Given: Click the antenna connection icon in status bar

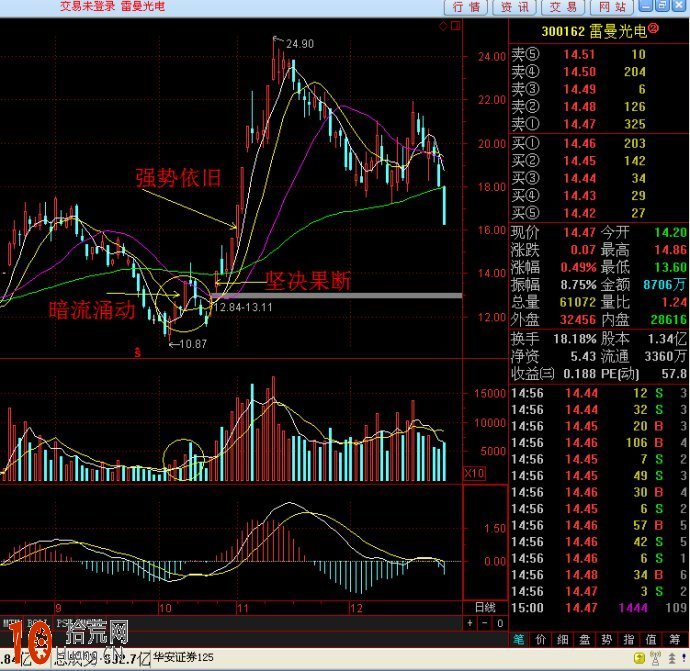Looking at the screenshot, I should coord(655,659).
